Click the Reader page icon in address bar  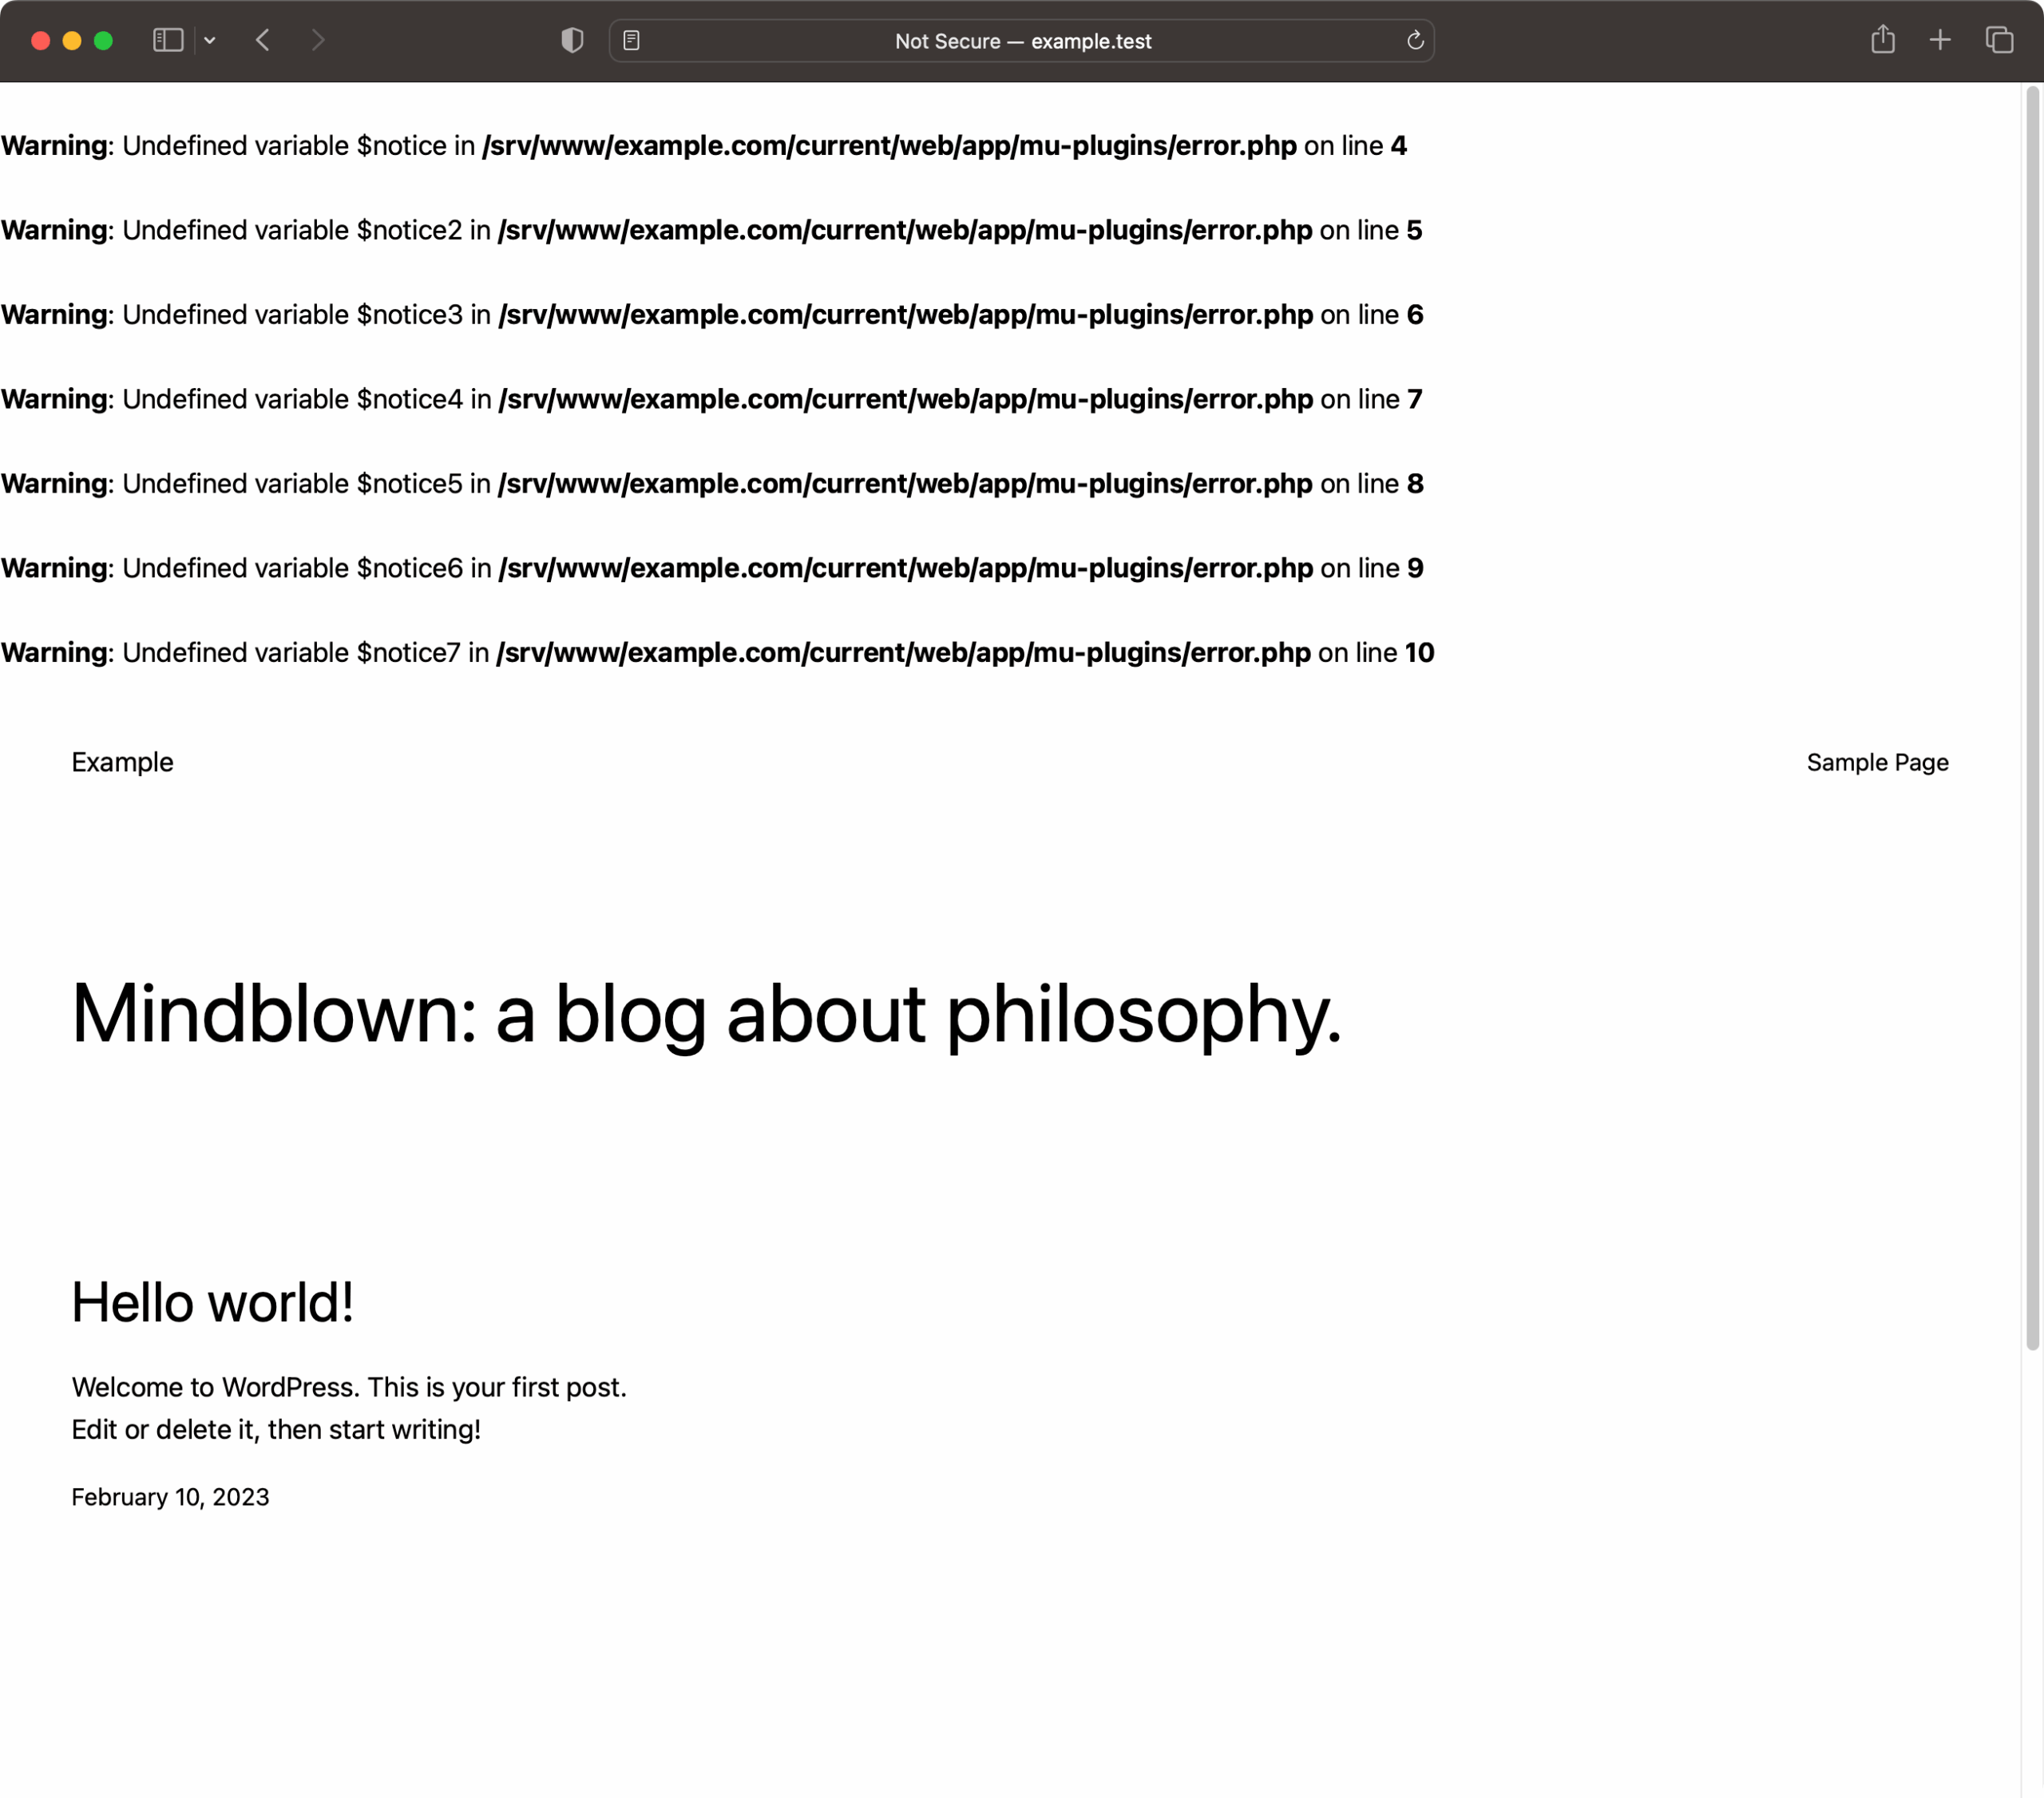pyautogui.click(x=634, y=40)
